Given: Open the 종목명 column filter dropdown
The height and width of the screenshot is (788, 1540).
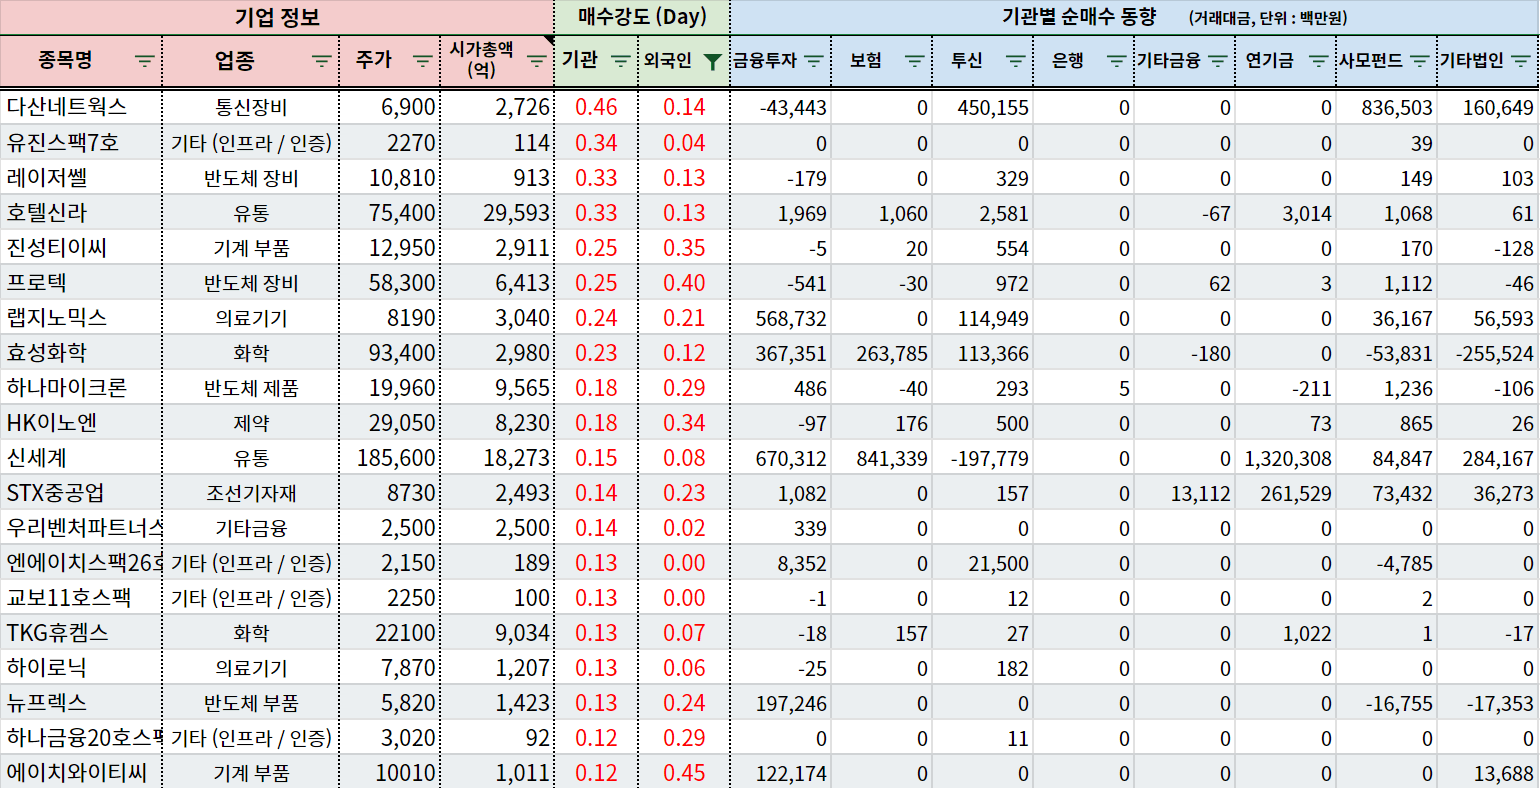Looking at the screenshot, I should click(145, 61).
